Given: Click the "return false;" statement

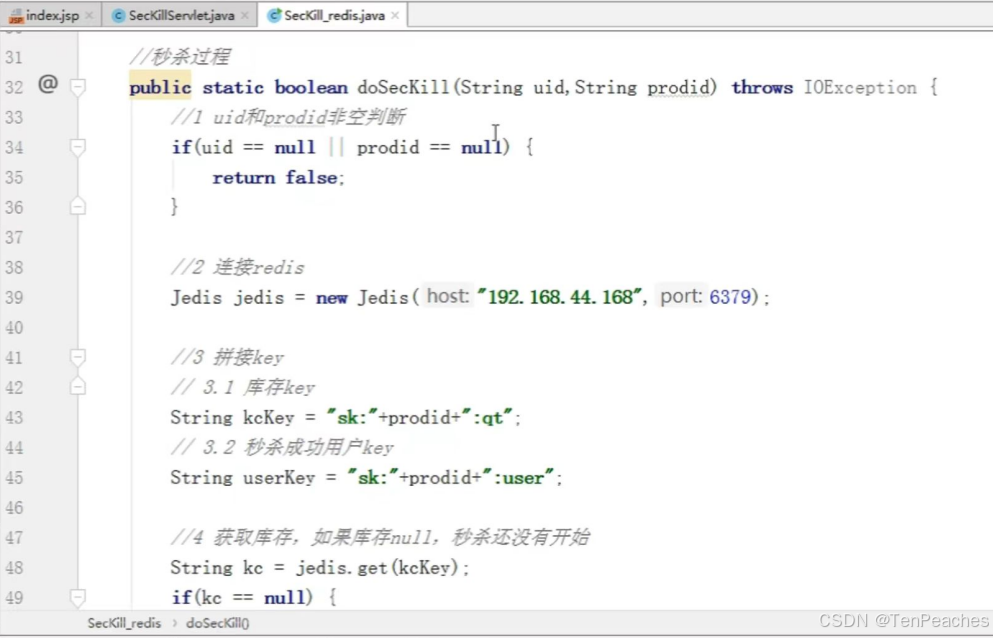Looking at the screenshot, I should [x=279, y=177].
